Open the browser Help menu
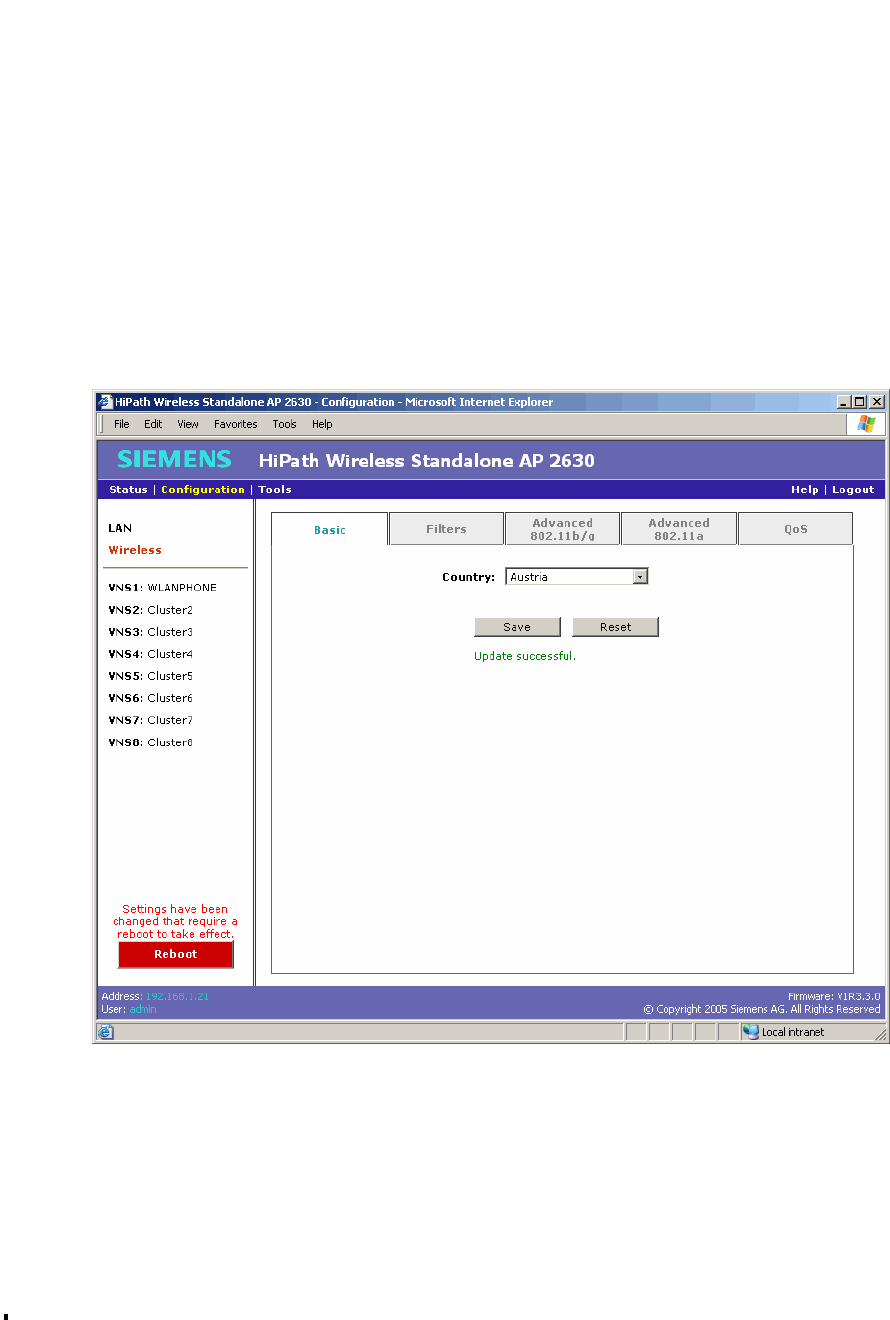 (x=322, y=424)
